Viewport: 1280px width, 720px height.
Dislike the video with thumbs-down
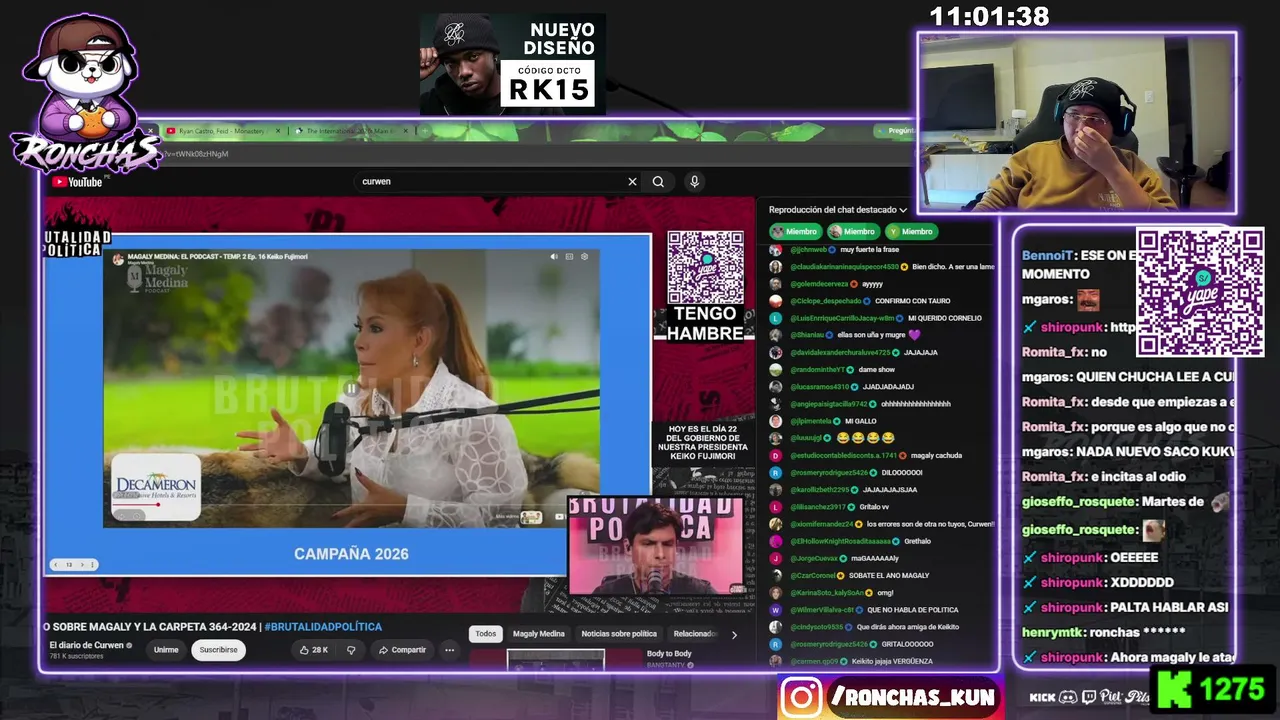tap(351, 650)
